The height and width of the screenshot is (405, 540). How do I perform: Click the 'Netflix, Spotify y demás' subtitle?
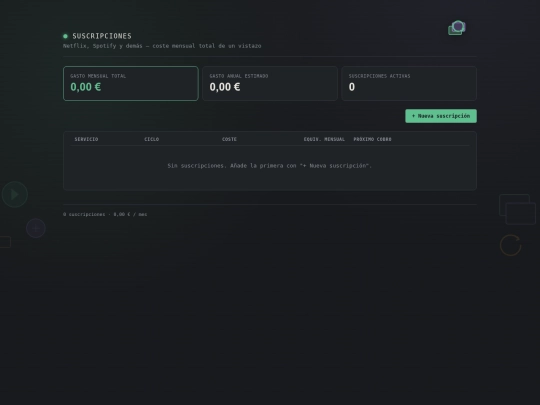click(162, 46)
